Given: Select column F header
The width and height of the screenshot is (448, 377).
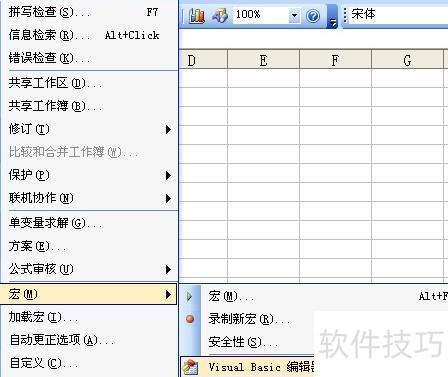Looking at the screenshot, I should coord(335,60).
